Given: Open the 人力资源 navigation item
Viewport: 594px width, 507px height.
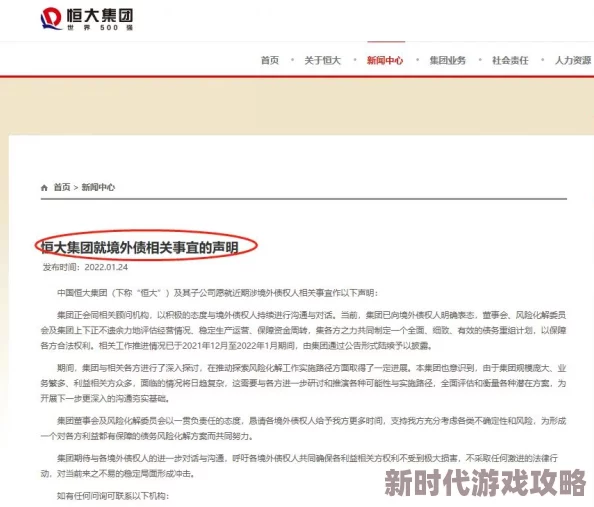Looking at the screenshot, I should click(573, 60).
